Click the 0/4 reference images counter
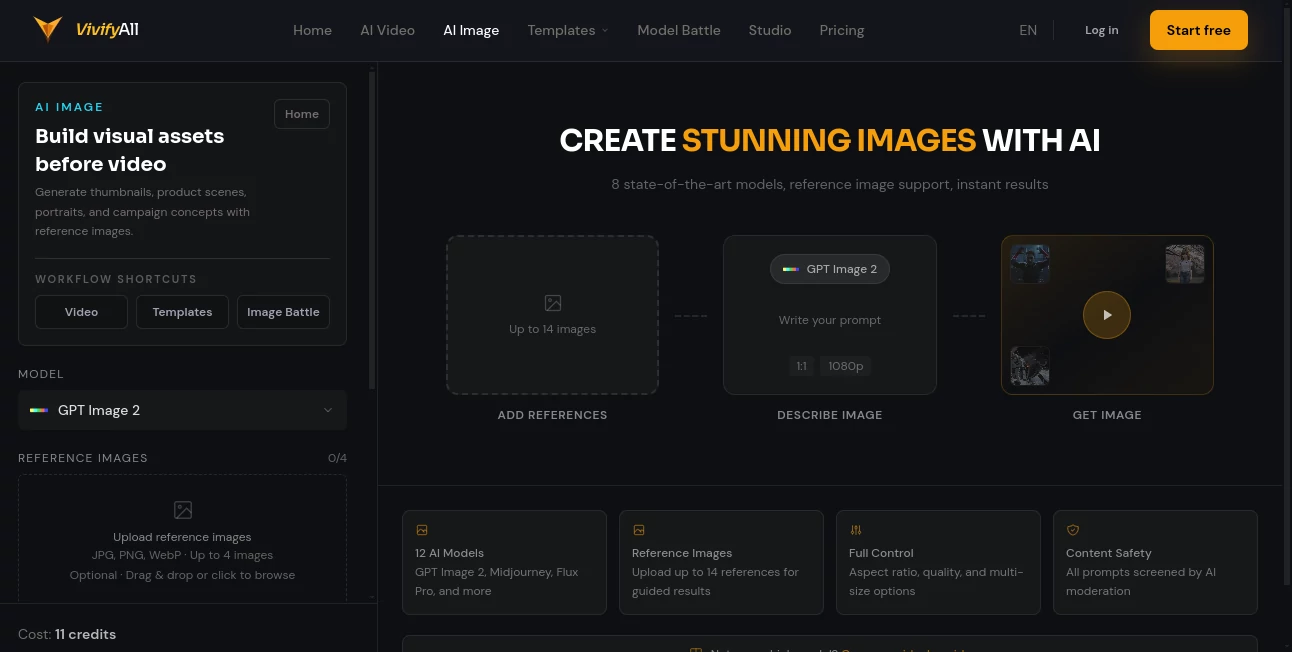1292x652 pixels. coord(337,458)
